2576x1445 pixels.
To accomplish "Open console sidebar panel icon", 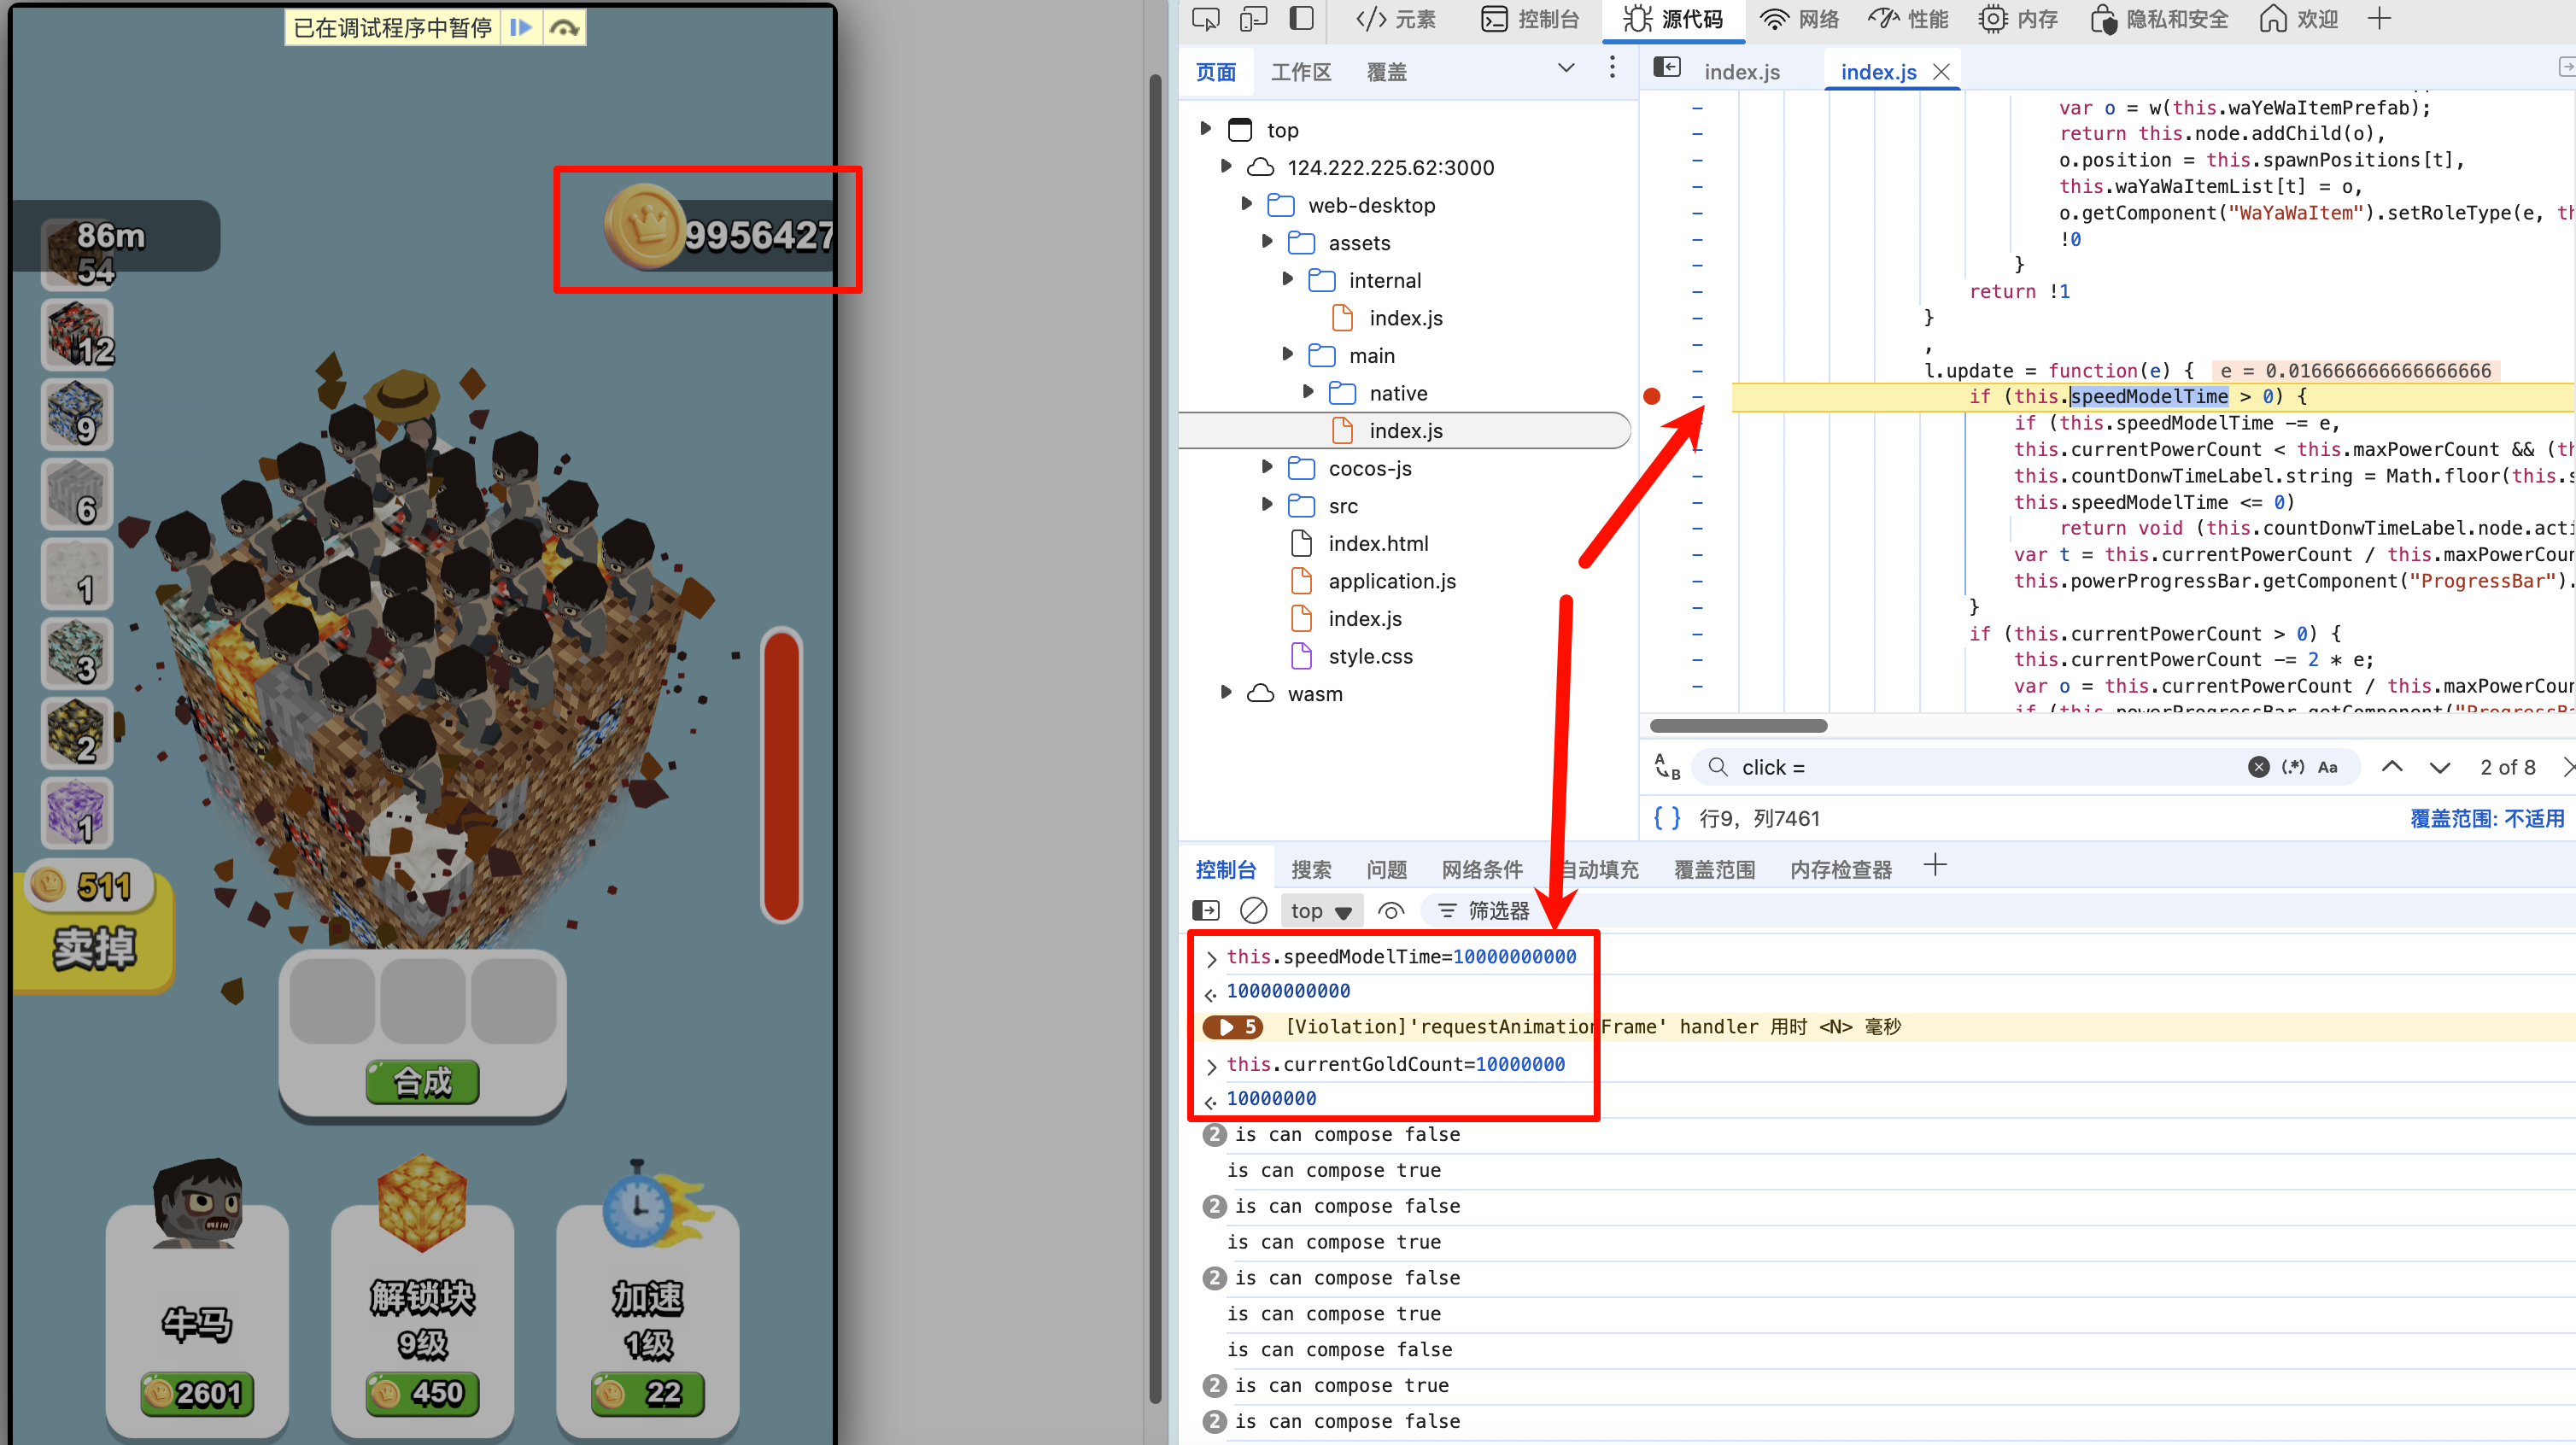I will click(1206, 910).
